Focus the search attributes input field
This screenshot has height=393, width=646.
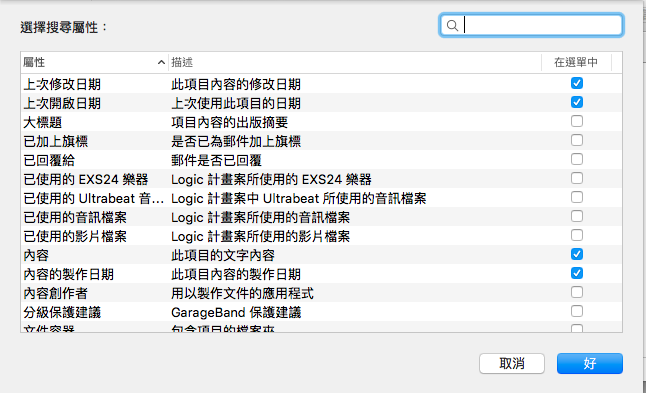click(531, 25)
